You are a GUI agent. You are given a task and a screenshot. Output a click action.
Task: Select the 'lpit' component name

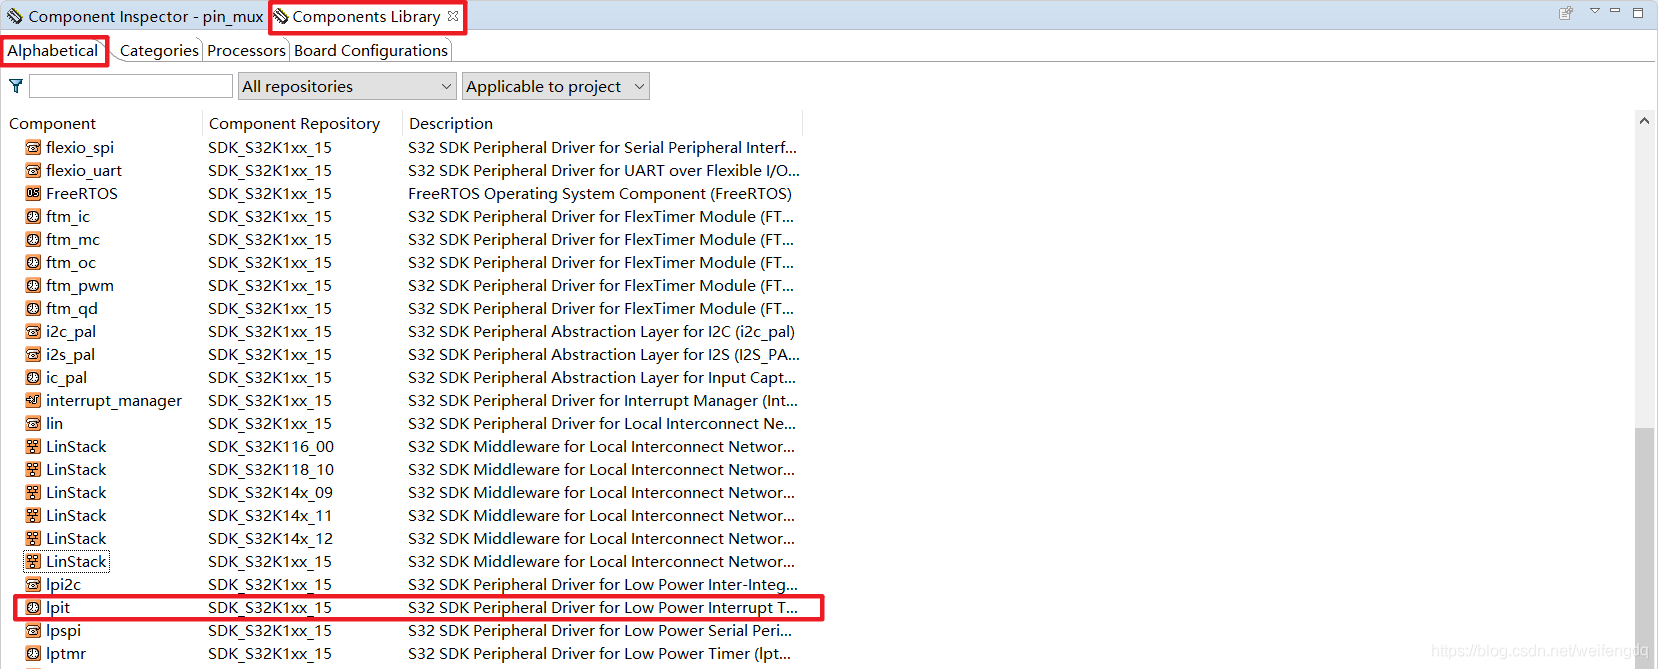point(58,608)
